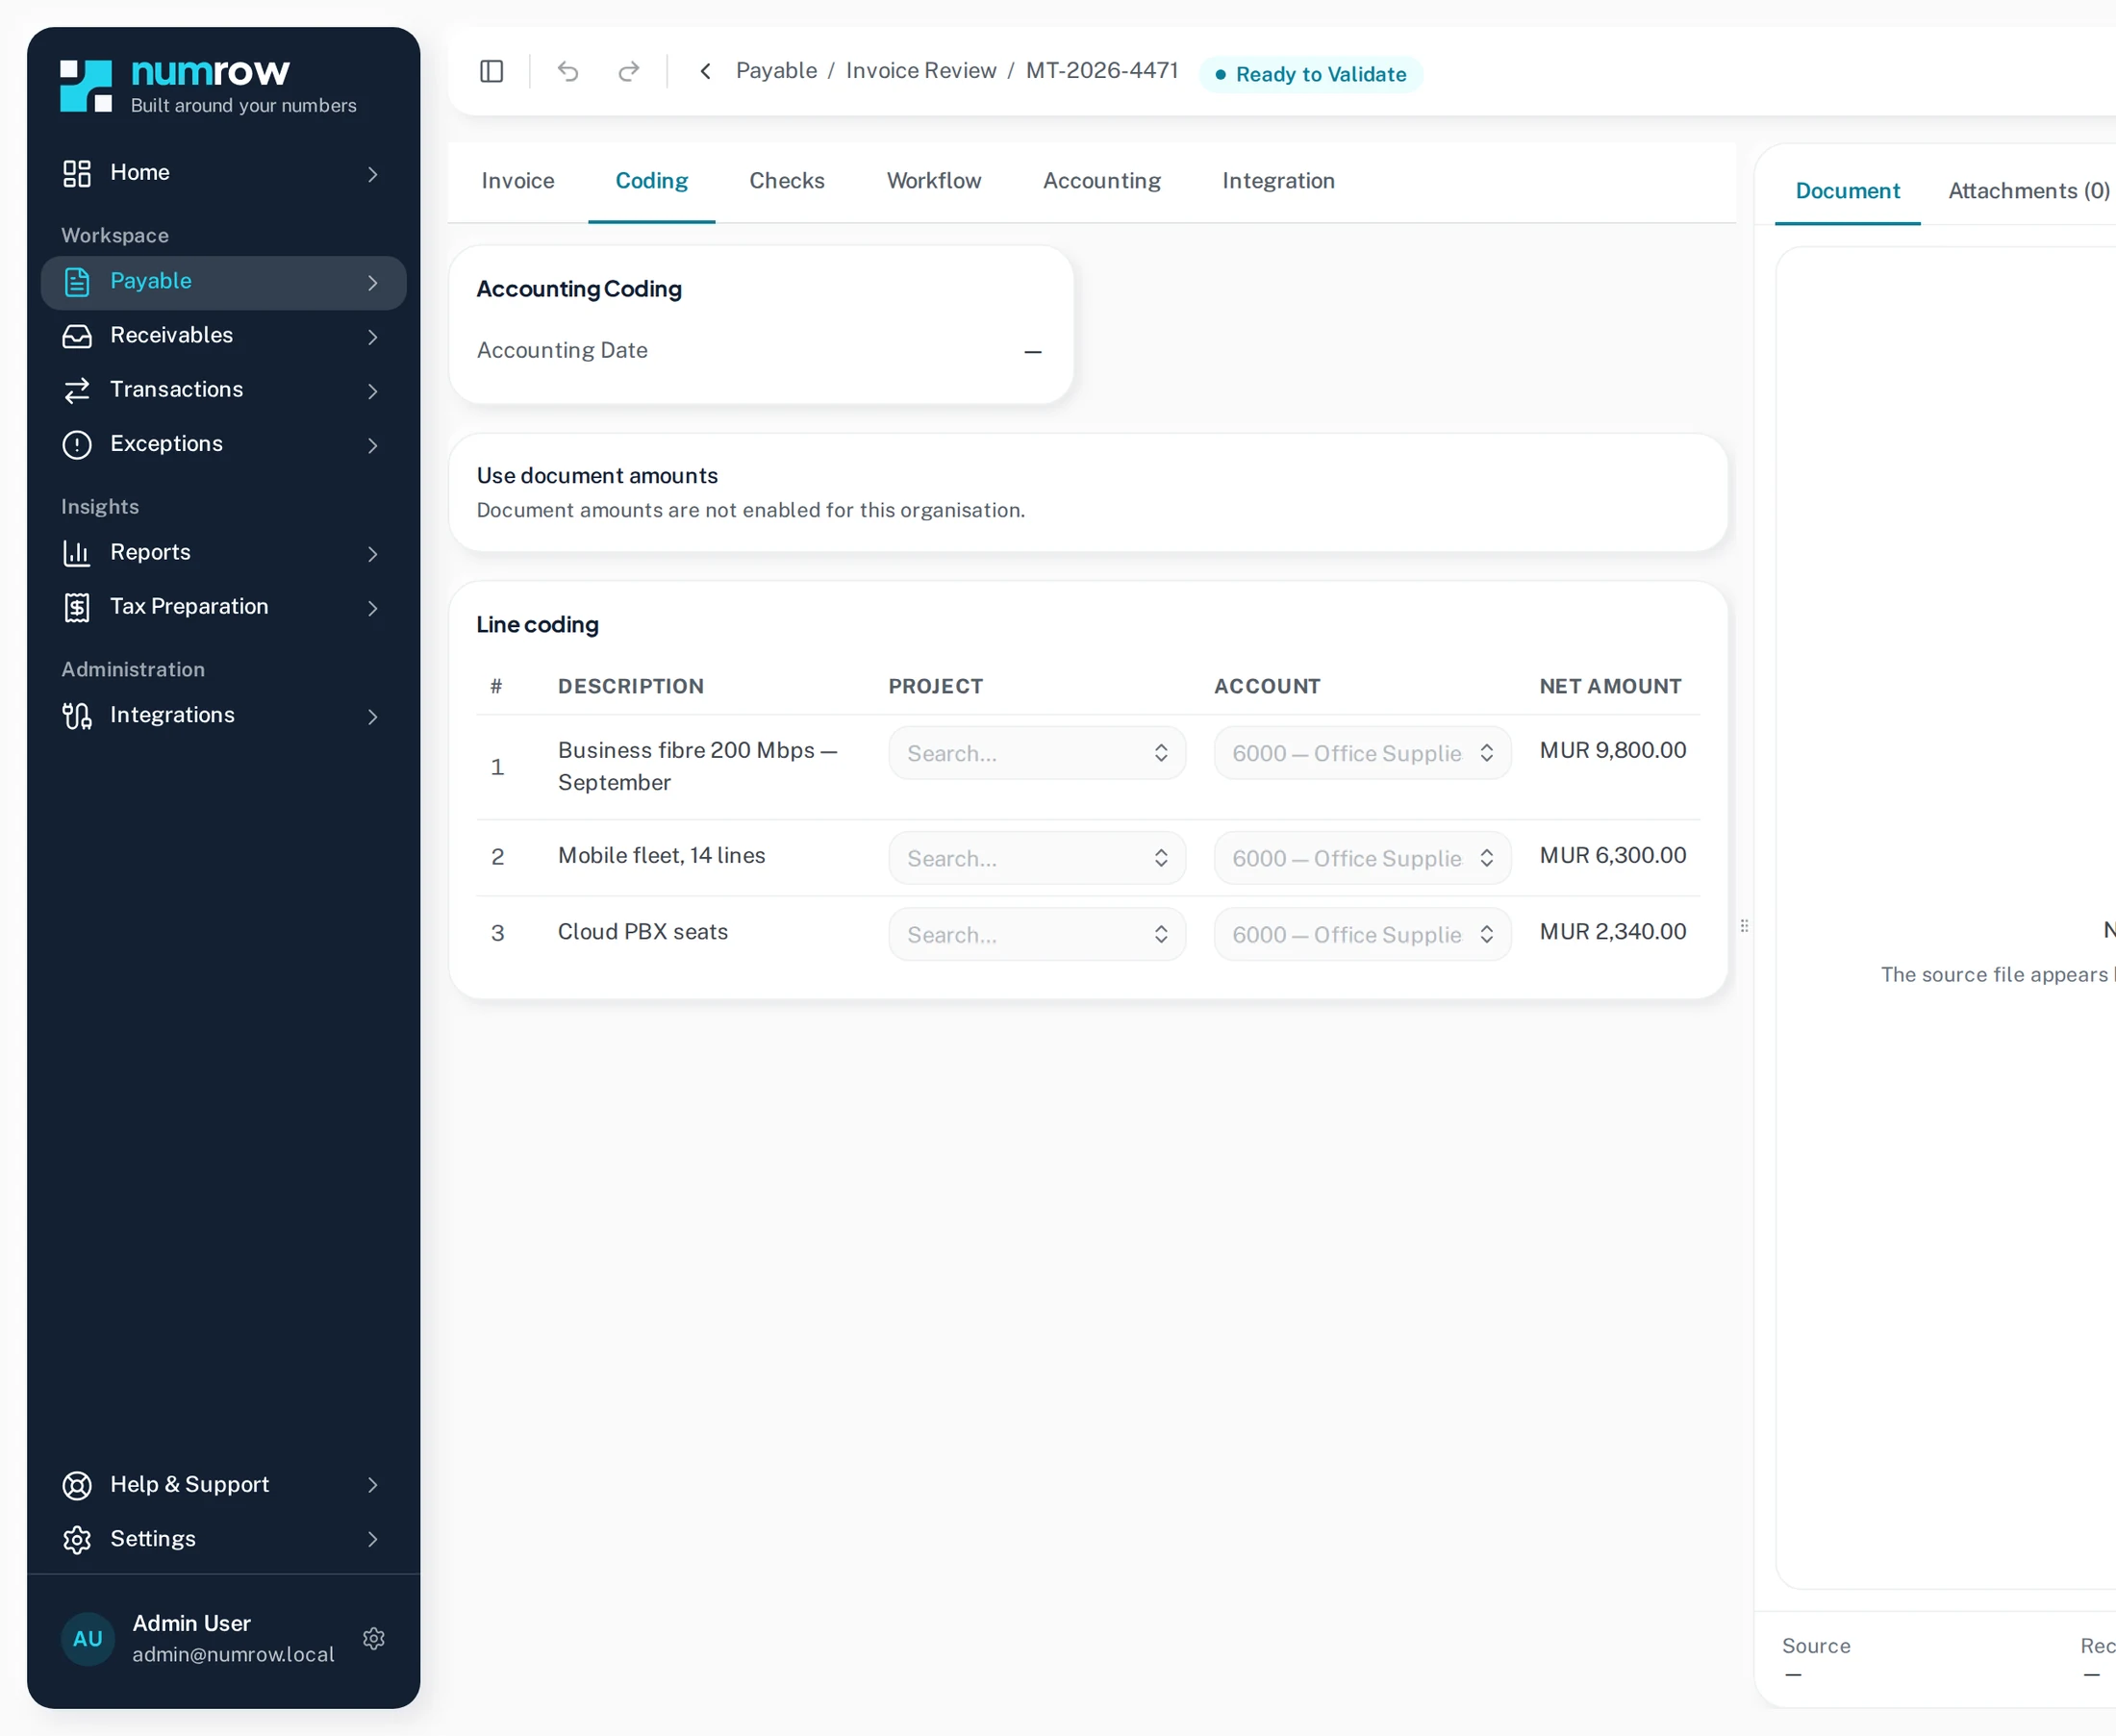This screenshot has height=1736, width=2116.
Task: Click the MUR 9,800.00 net amount
Action: click(x=1612, y=750)
